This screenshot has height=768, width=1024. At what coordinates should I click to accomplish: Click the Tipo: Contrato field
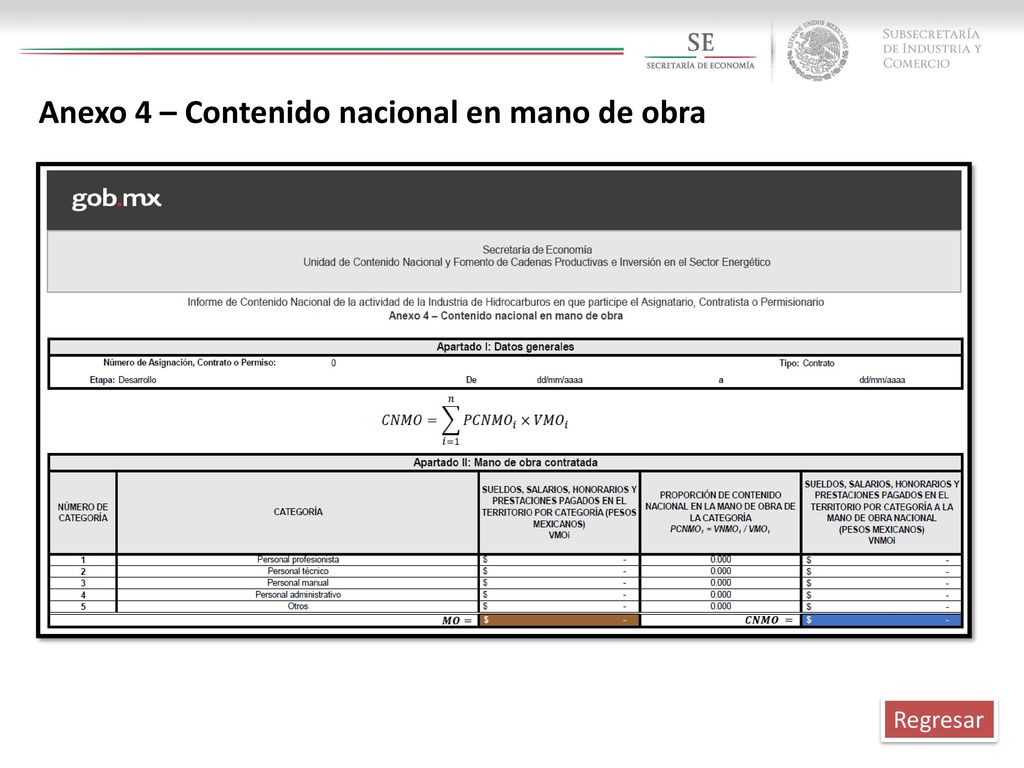(x=807, y=363)
